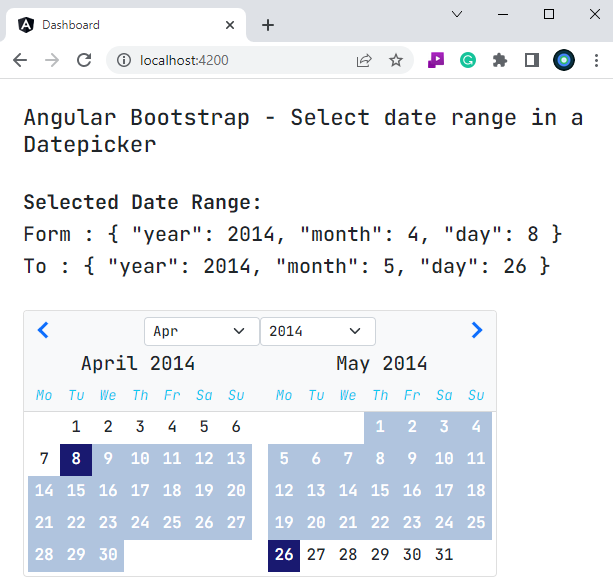Pick May 1 in the calendar
This screenshot has width=613, height=587.
380,426
